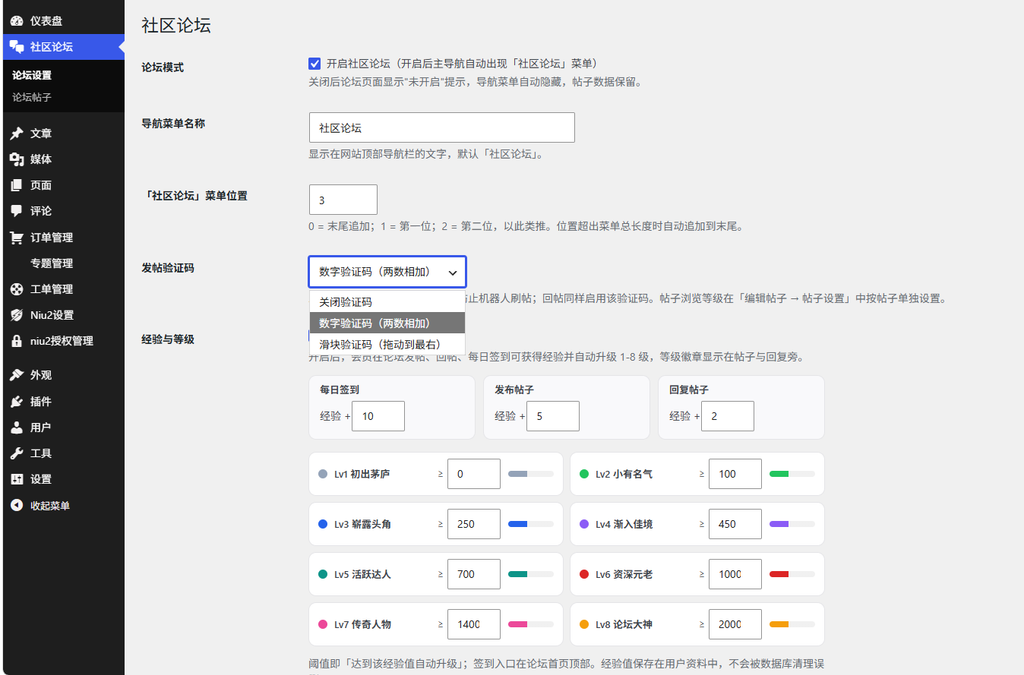Click the Lv3 threshold field showing 250
The image size is (1024, 675).
(474, 524)
